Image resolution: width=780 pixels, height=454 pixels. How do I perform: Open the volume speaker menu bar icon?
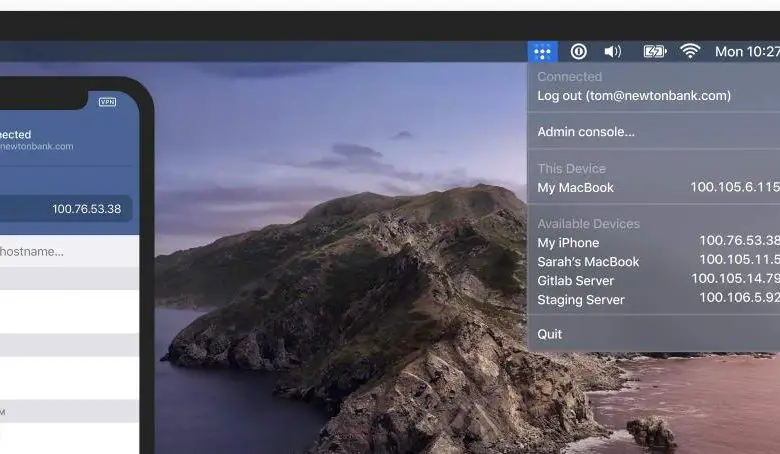(x=613, y=52)
